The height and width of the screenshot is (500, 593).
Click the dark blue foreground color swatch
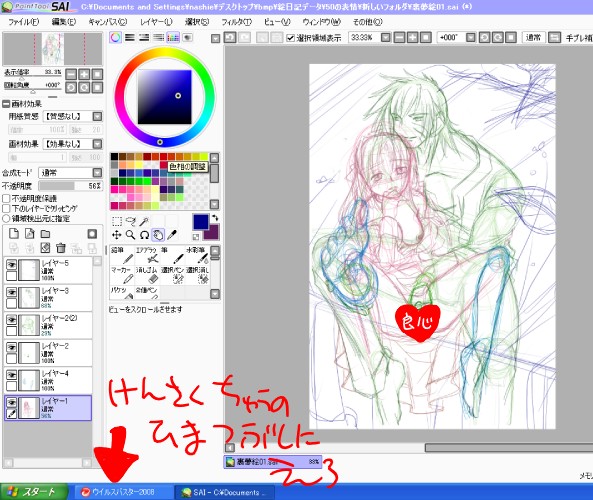(201, 222)
